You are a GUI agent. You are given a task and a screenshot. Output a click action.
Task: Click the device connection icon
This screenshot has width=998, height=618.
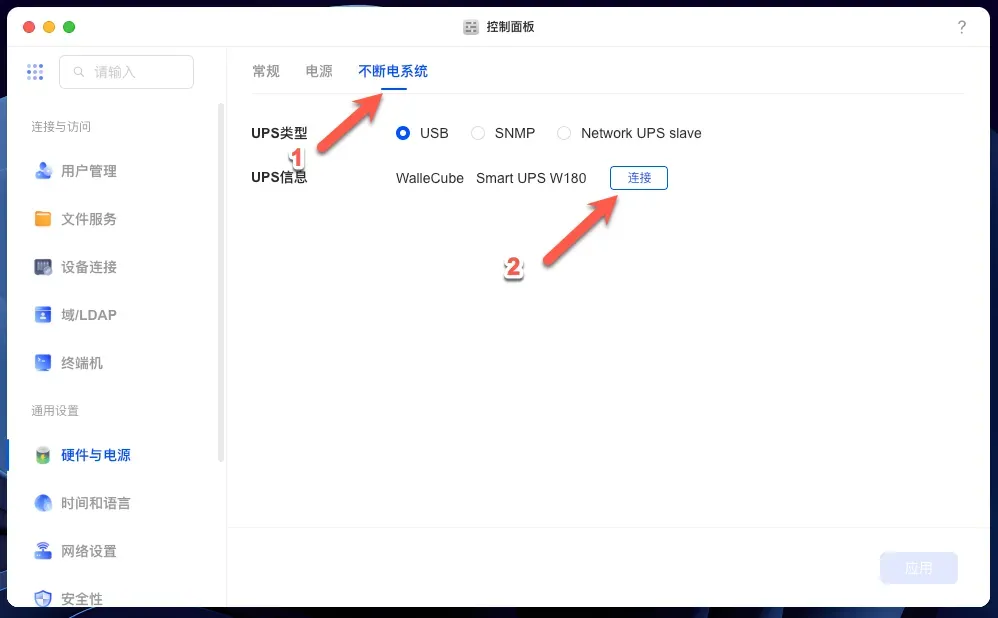click(43, 267)
